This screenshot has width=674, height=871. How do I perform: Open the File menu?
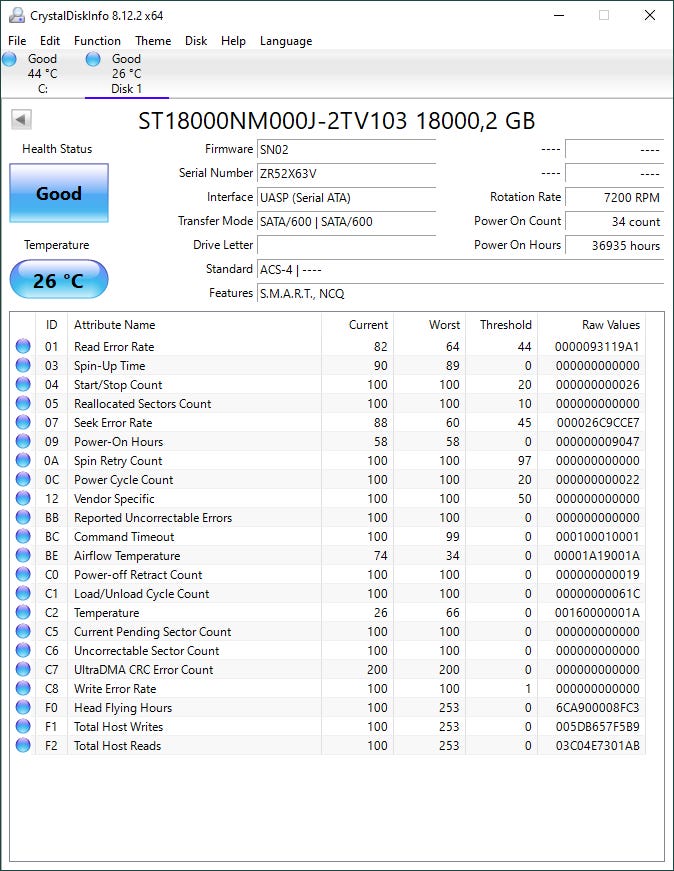[x=17, y=41]
